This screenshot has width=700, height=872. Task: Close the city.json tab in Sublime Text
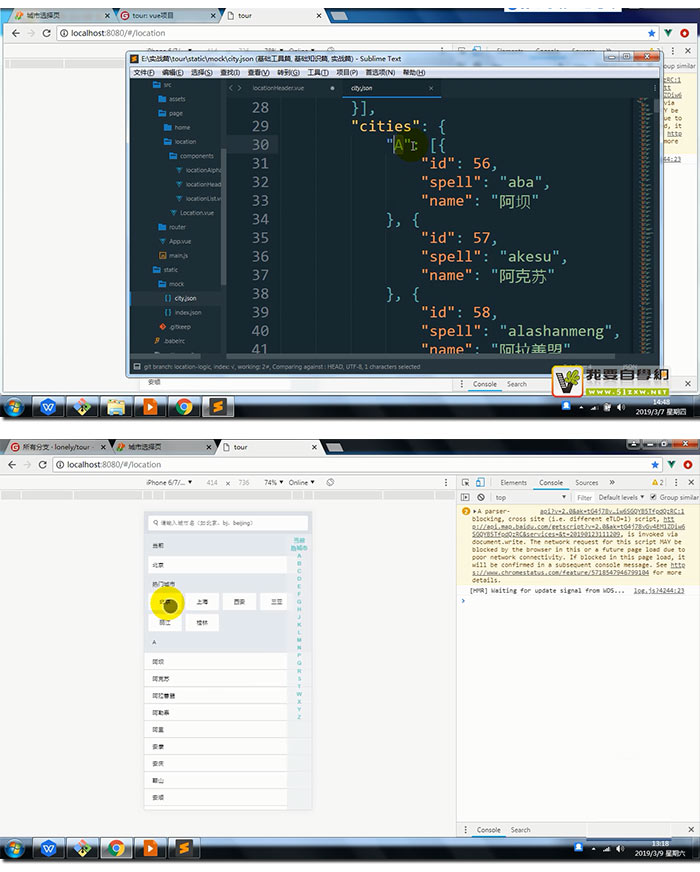tap(431, 88)
